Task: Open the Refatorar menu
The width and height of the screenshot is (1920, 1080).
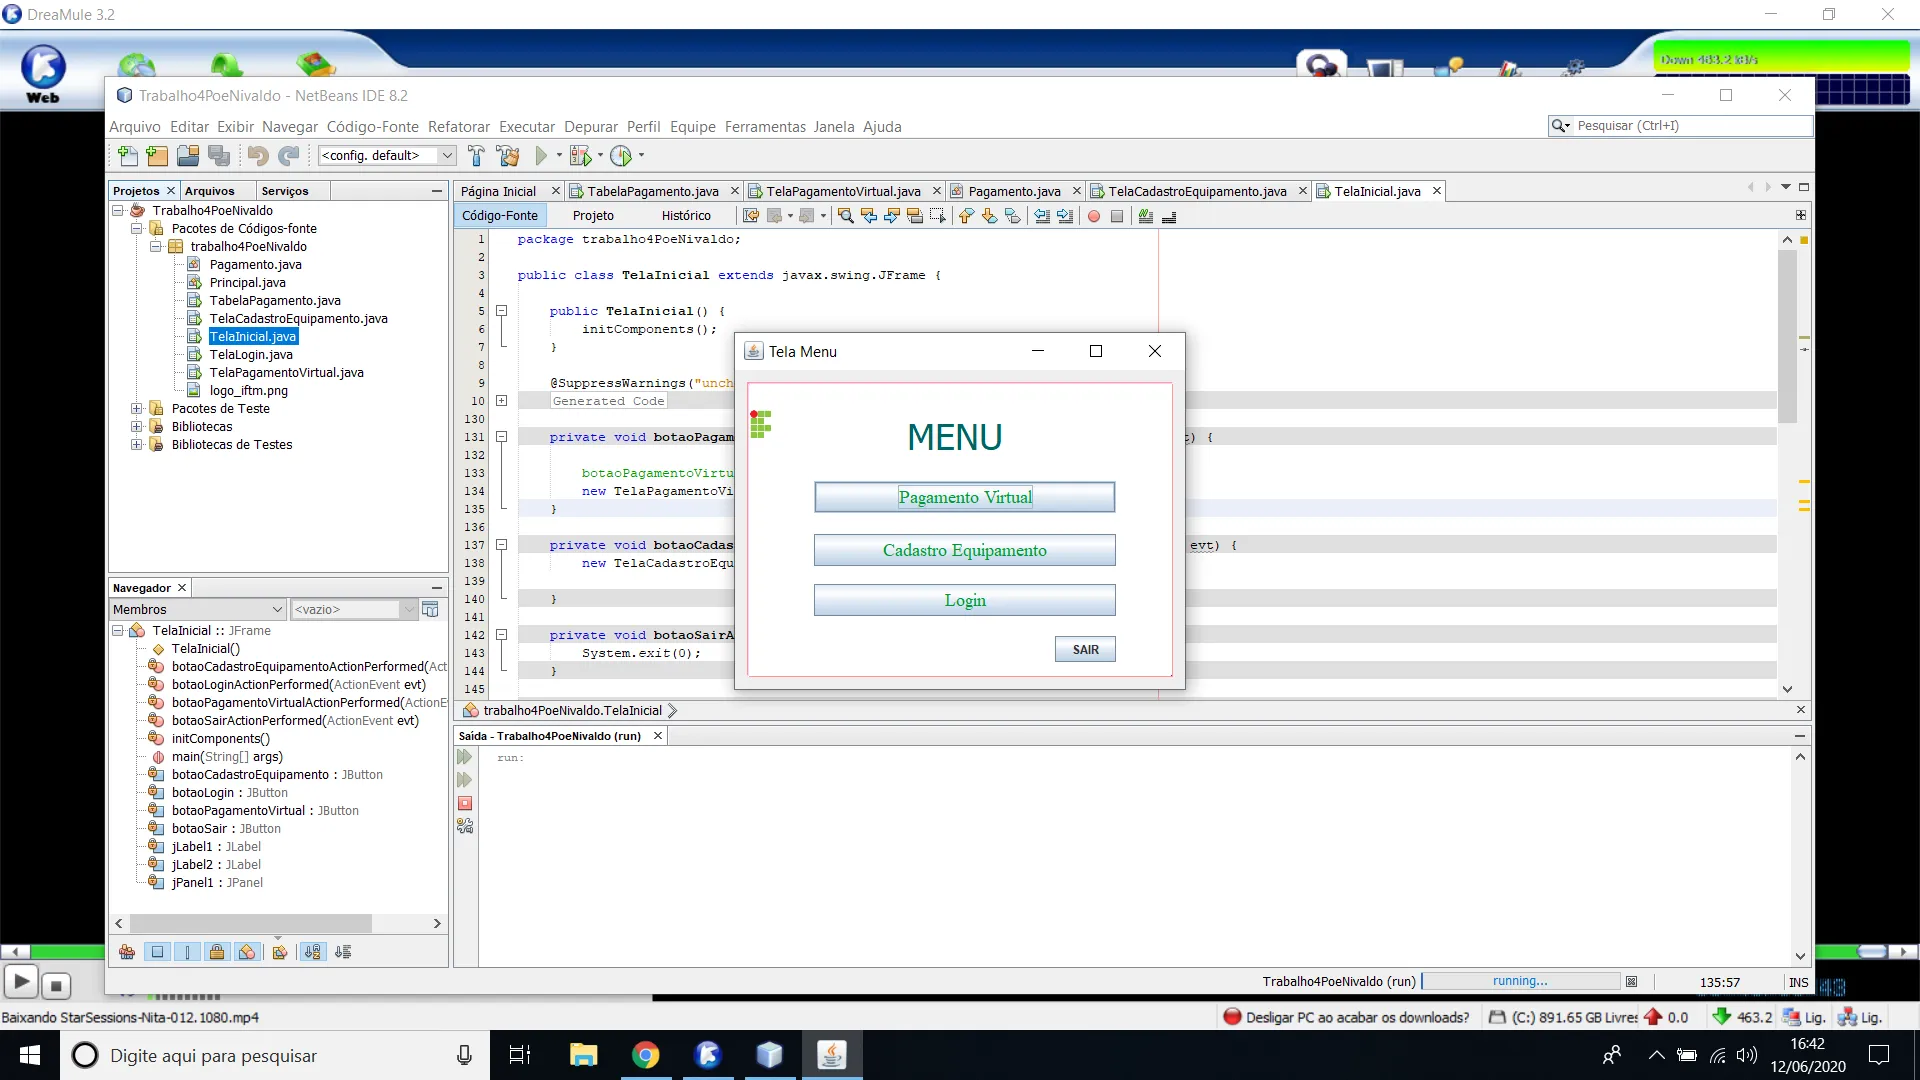Action: click(458, 127)
